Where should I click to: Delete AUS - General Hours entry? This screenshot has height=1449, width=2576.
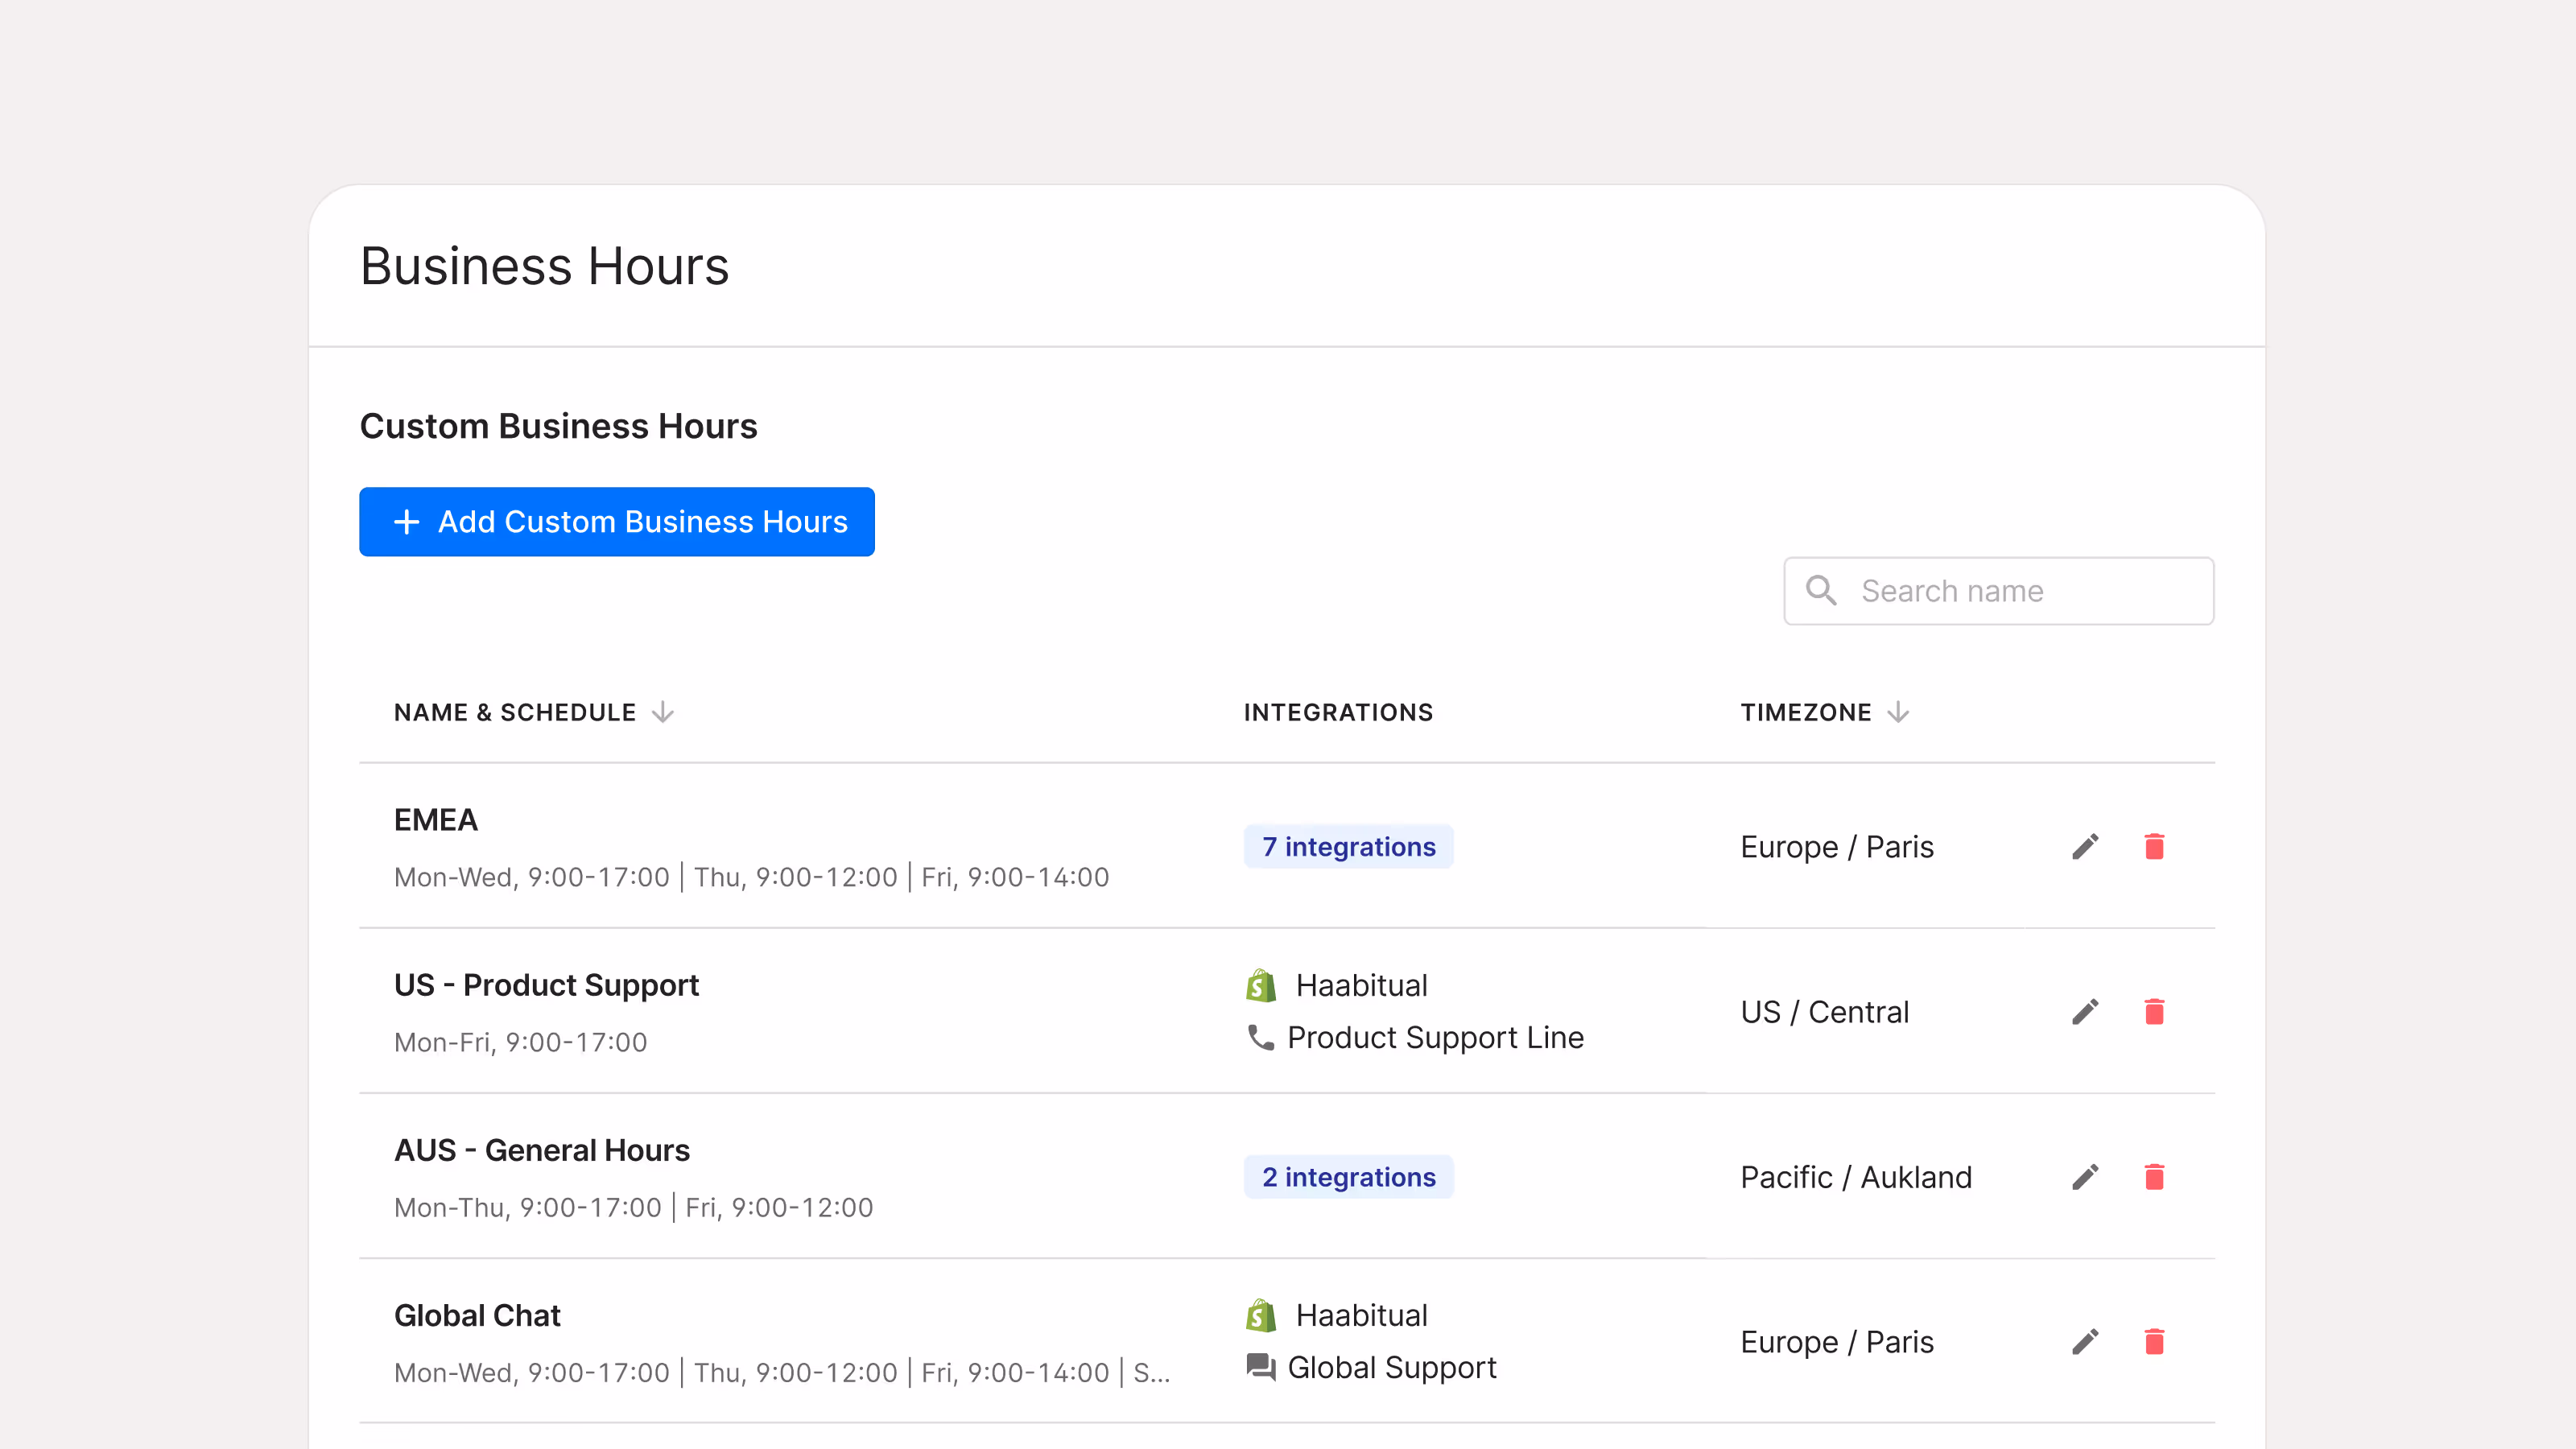tap(2154, 1177)
